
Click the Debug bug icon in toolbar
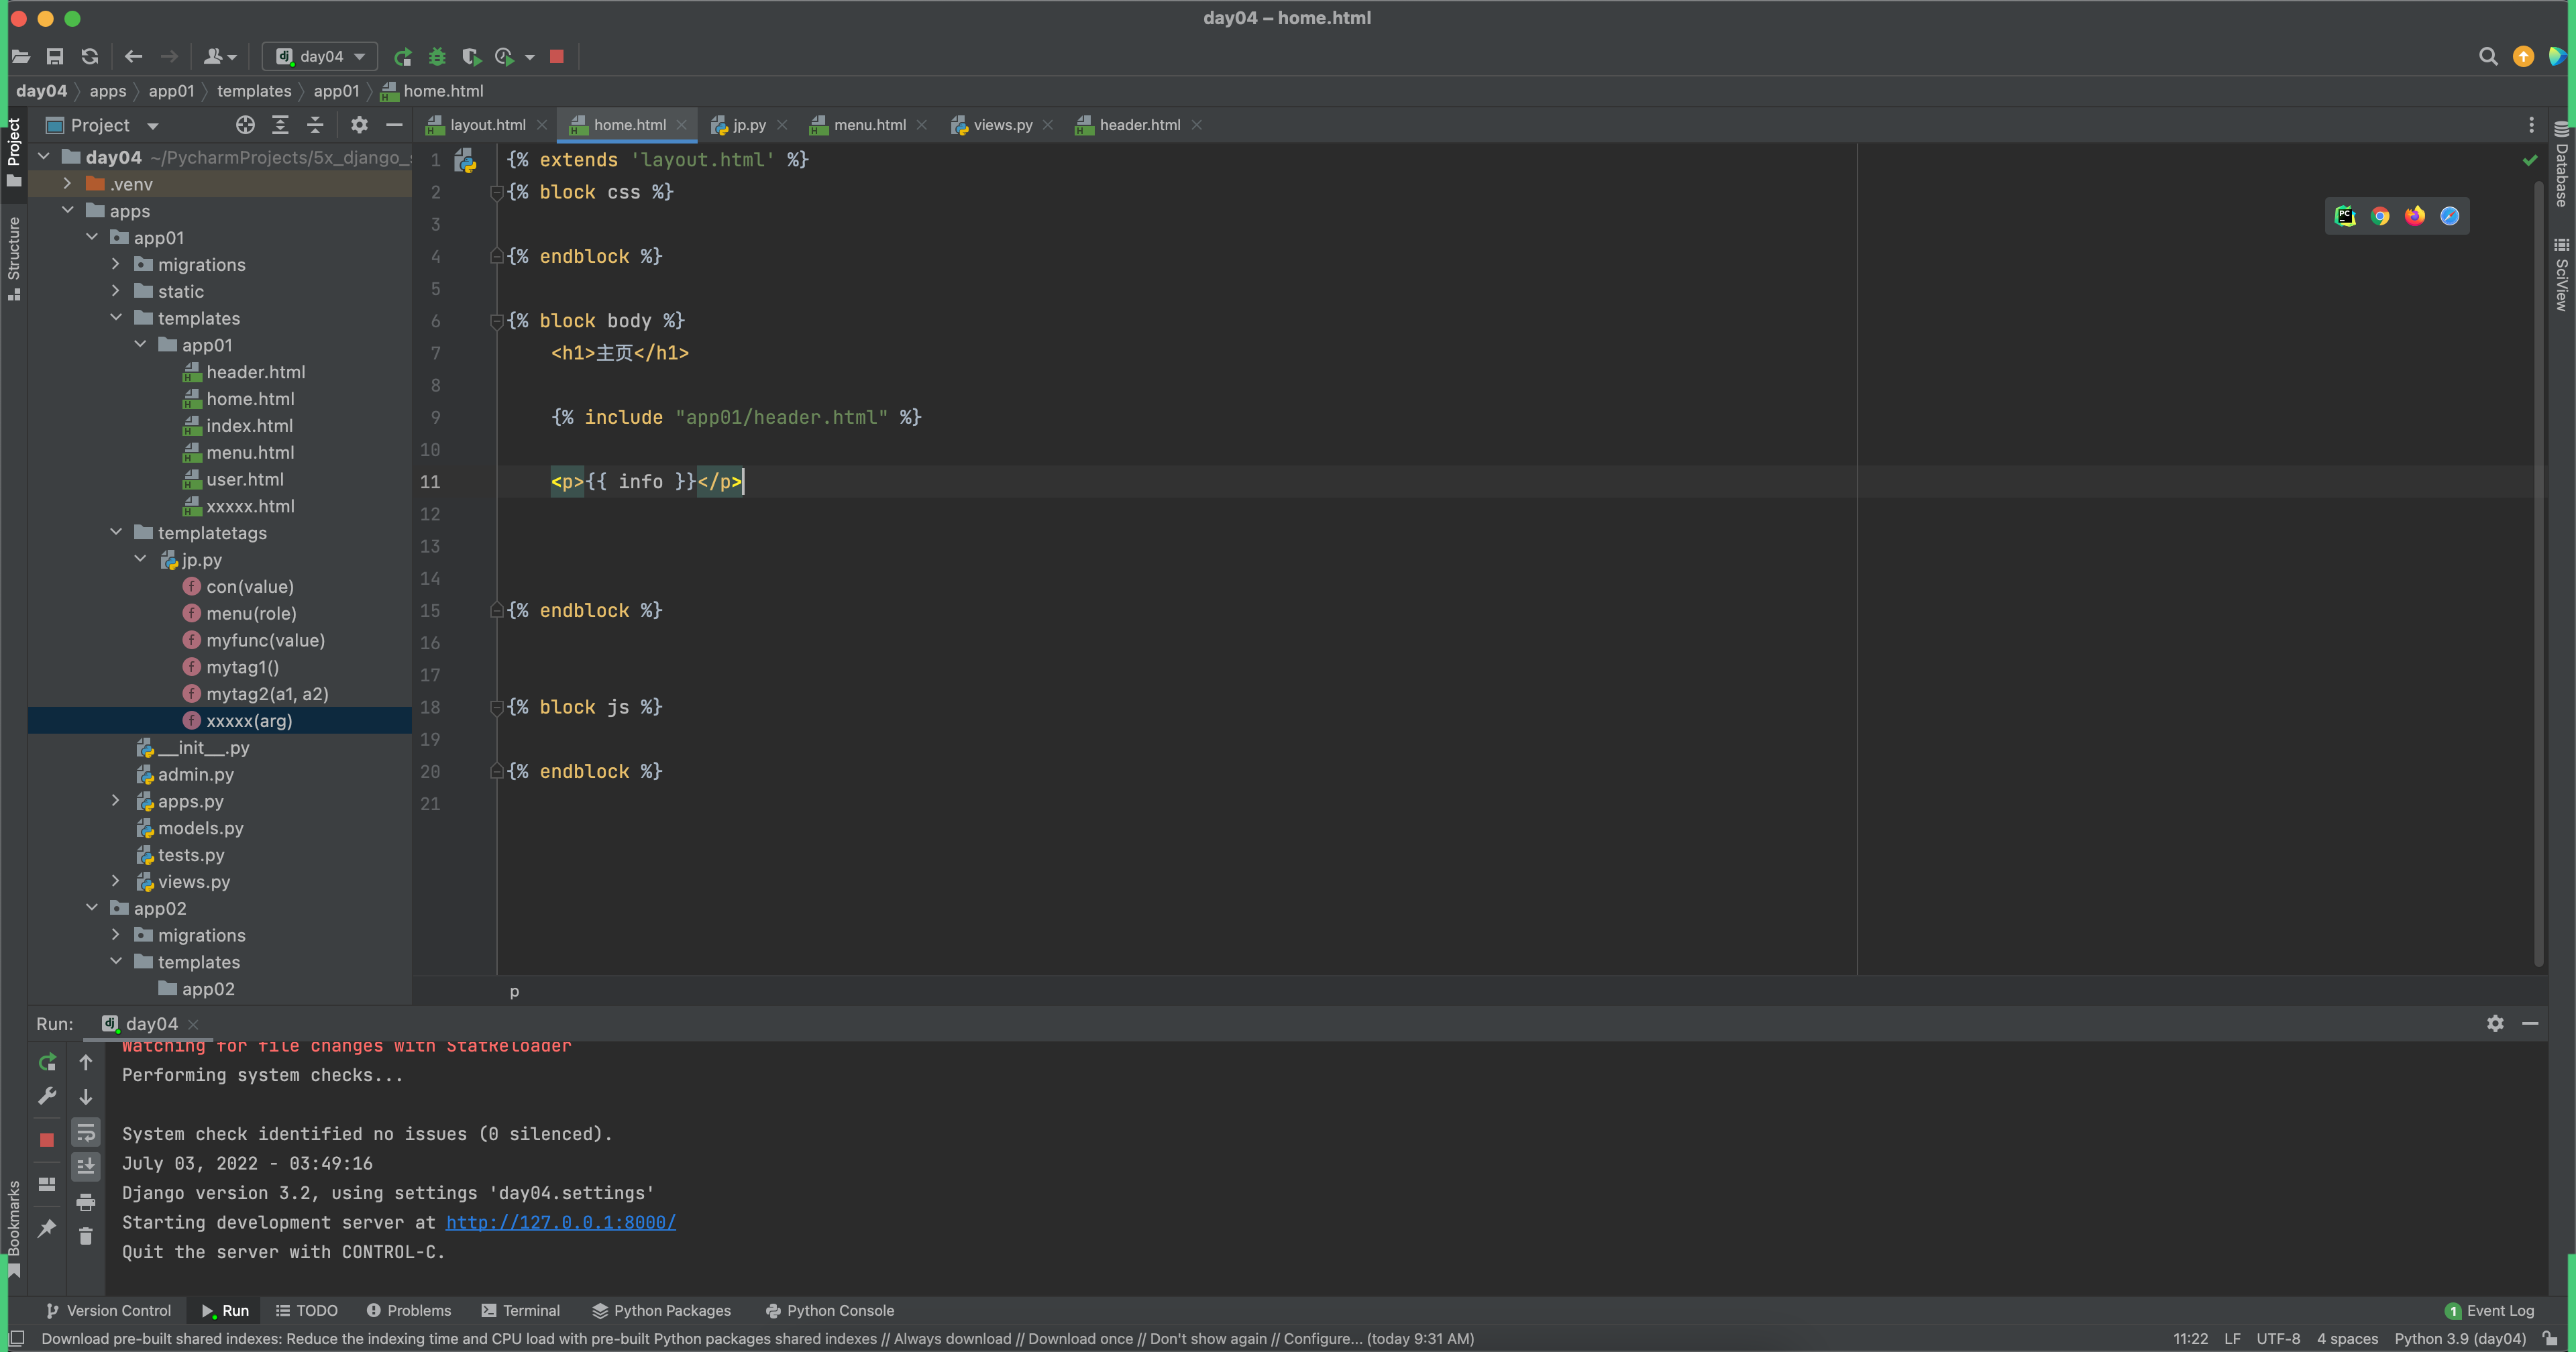[437, 57]
